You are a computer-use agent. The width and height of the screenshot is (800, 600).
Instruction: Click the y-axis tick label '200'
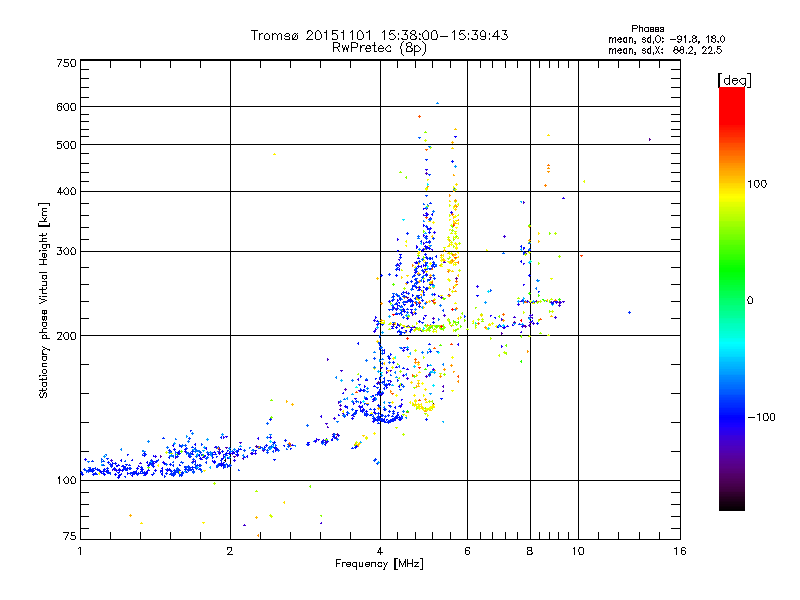67,336
